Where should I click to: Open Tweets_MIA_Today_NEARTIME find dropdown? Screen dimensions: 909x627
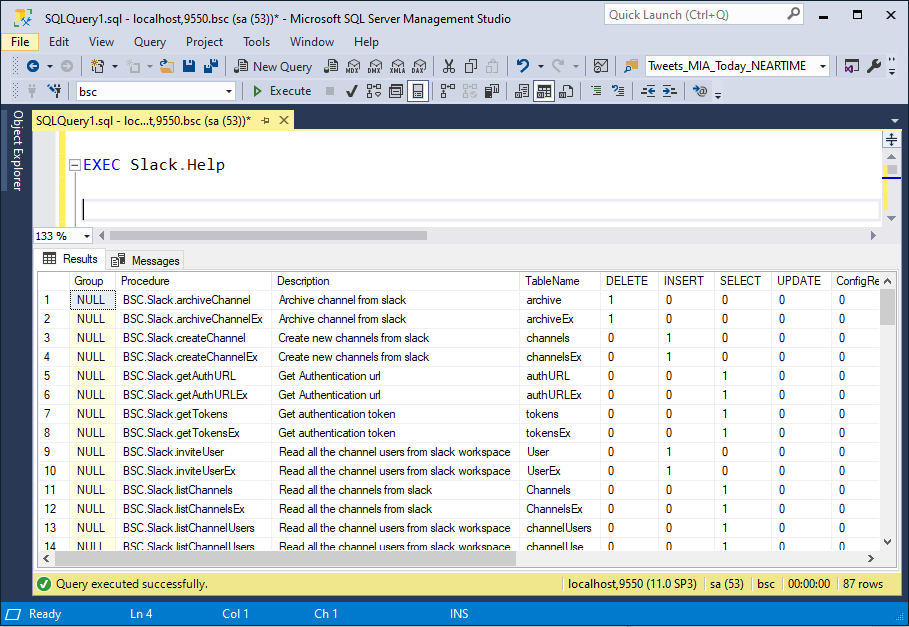(823, 66)
